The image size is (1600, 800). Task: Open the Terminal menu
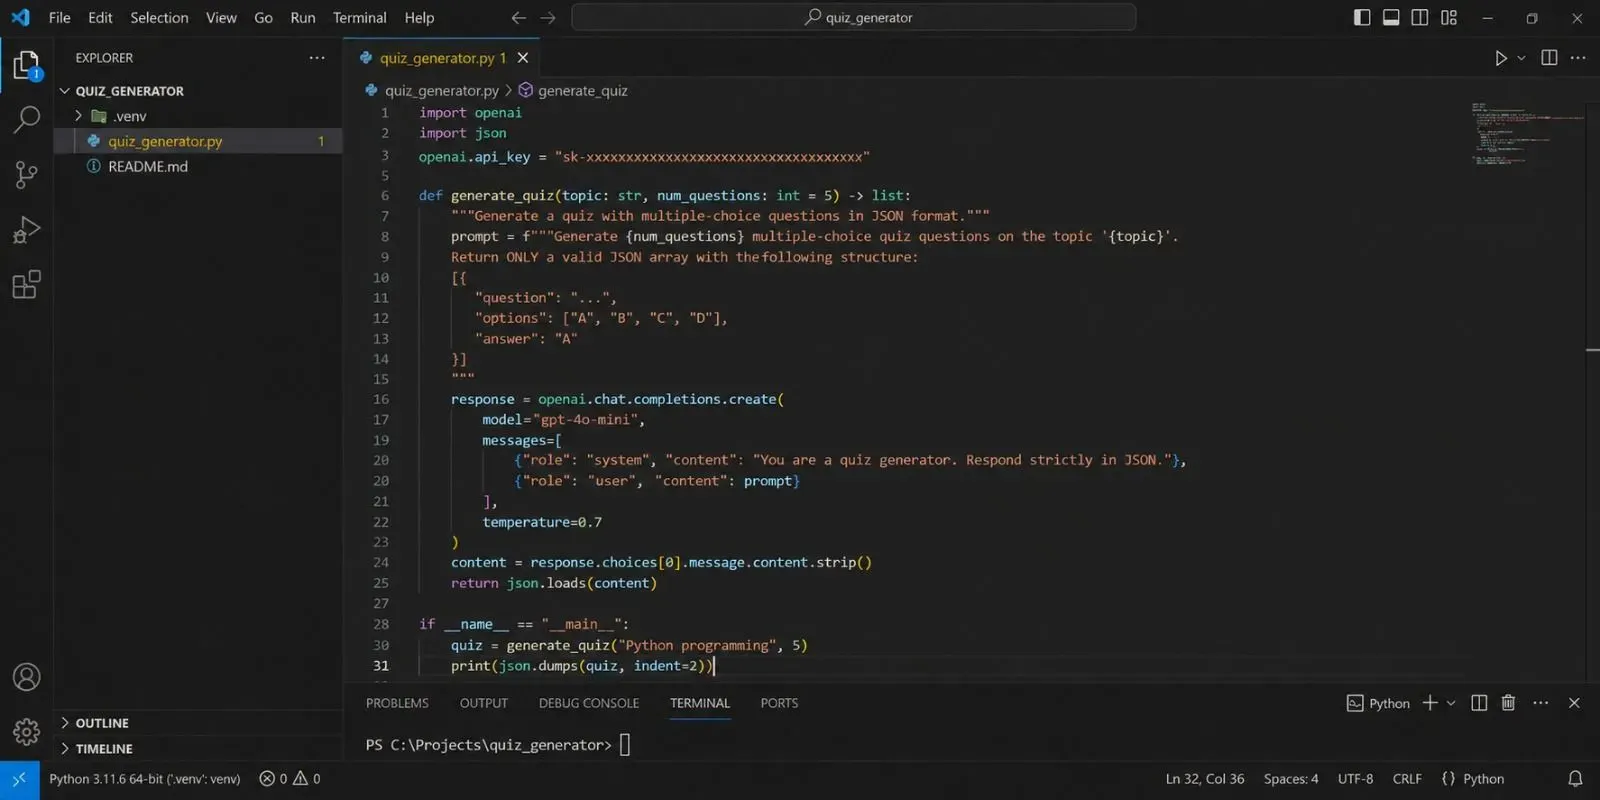[360, 18]
